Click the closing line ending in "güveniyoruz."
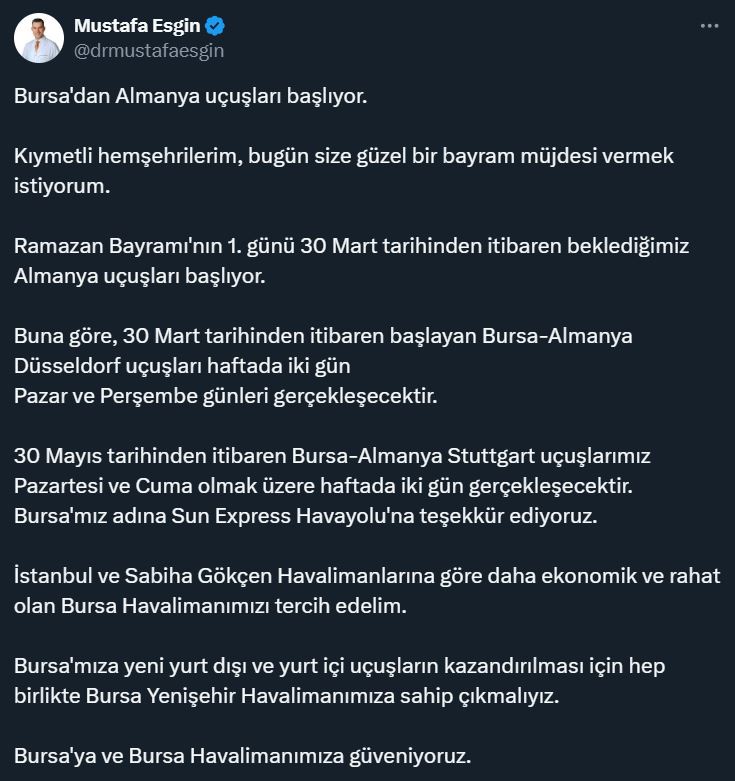735x781 pixels. coord(243,756)
